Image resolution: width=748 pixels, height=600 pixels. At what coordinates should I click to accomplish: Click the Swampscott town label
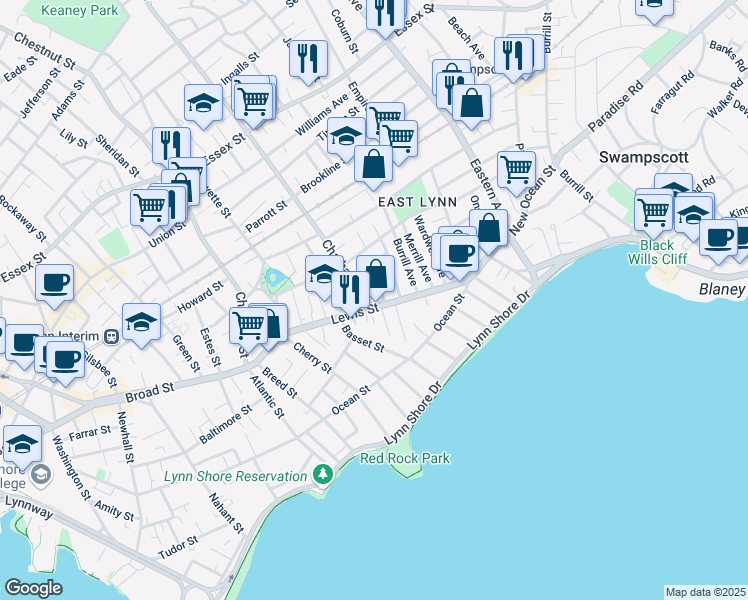tap(644, 157)
